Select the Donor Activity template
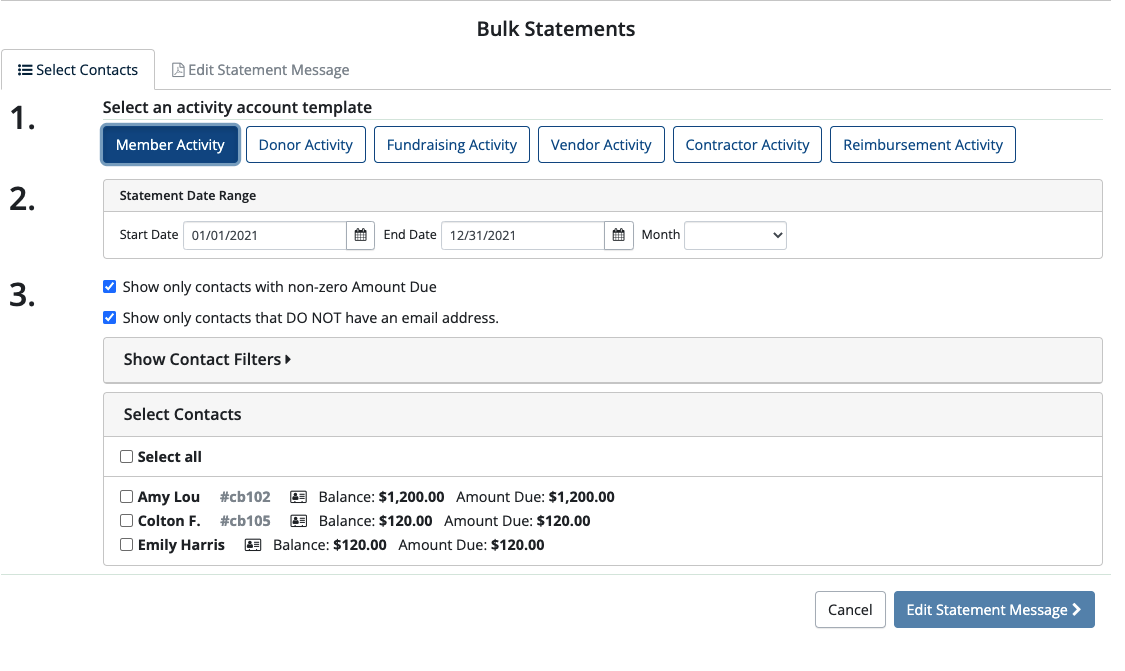1125x671 pixels. tap(305, 144)
